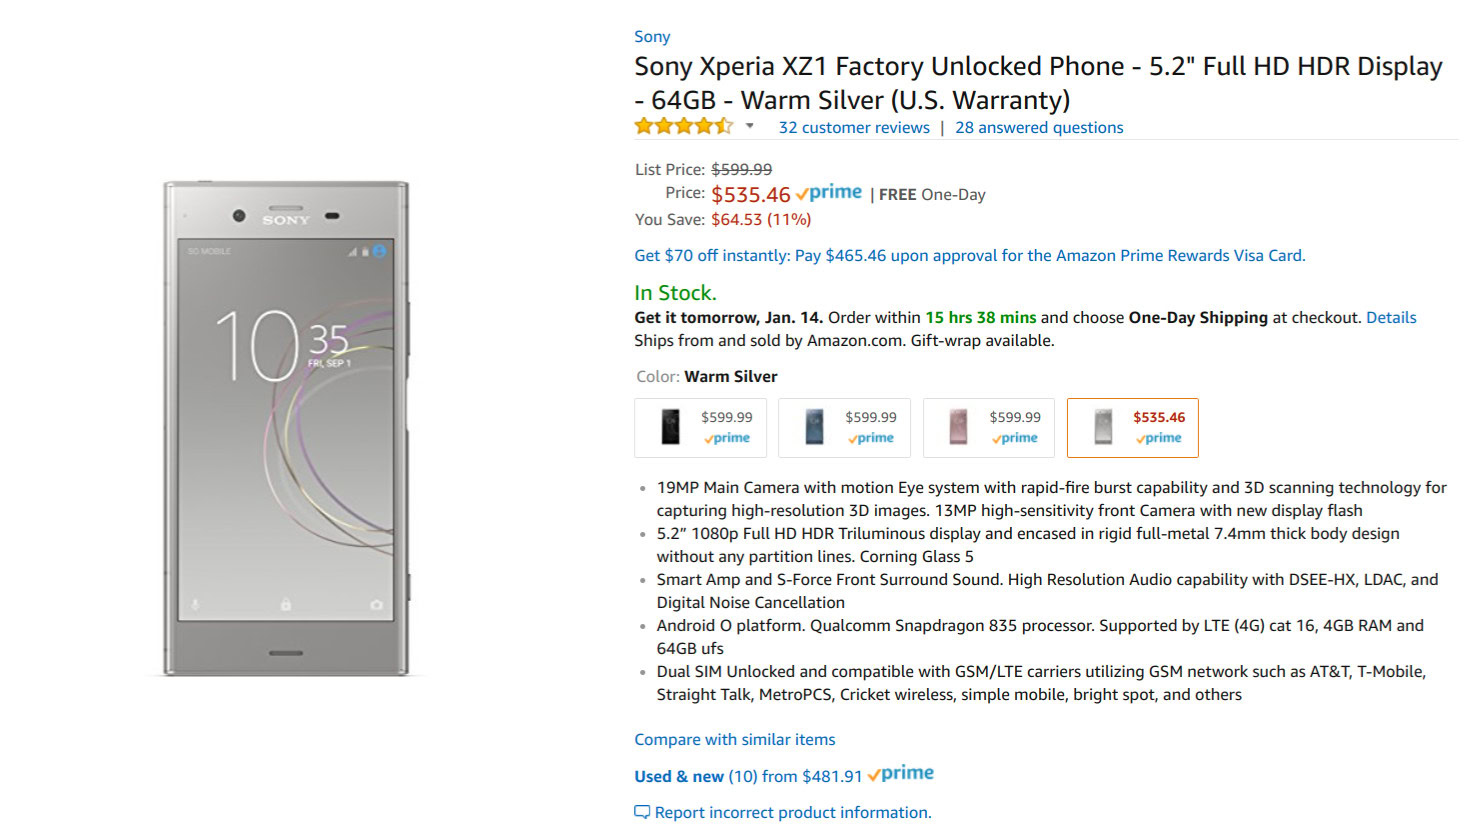Image resolution: width=1480 pixels, height=833 pixels.
Task: Expand the rating breakdown dropdown arrow
Action: (749, 126)
